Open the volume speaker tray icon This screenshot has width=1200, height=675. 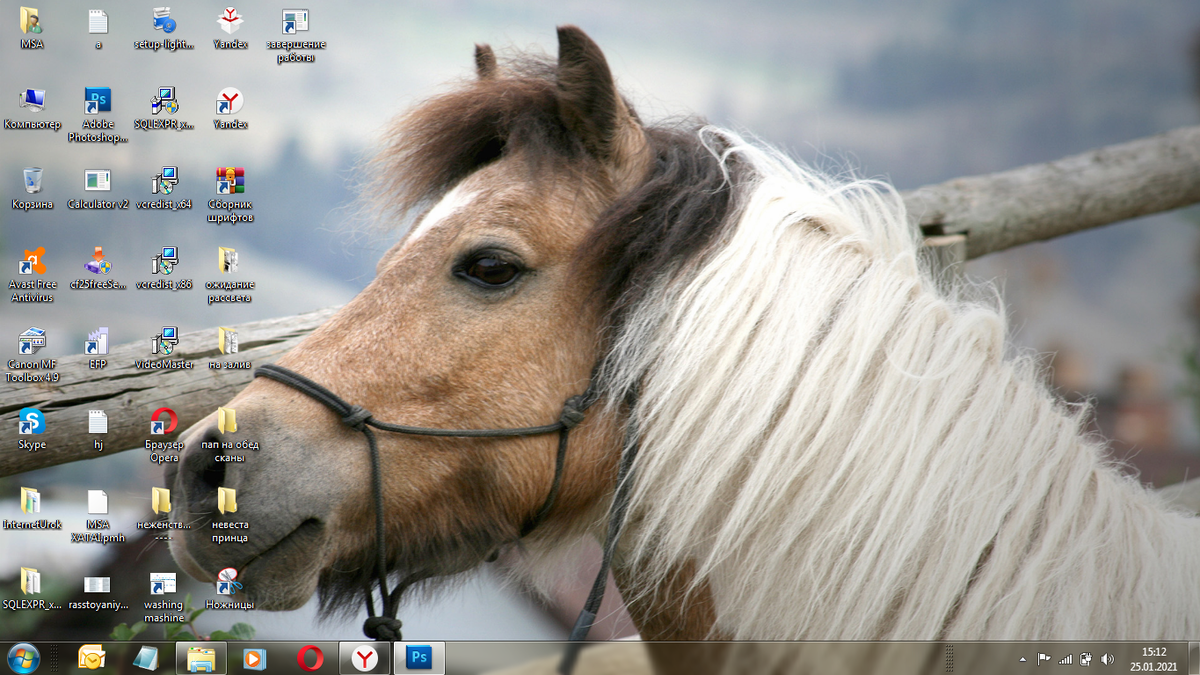pos(1107,659)
